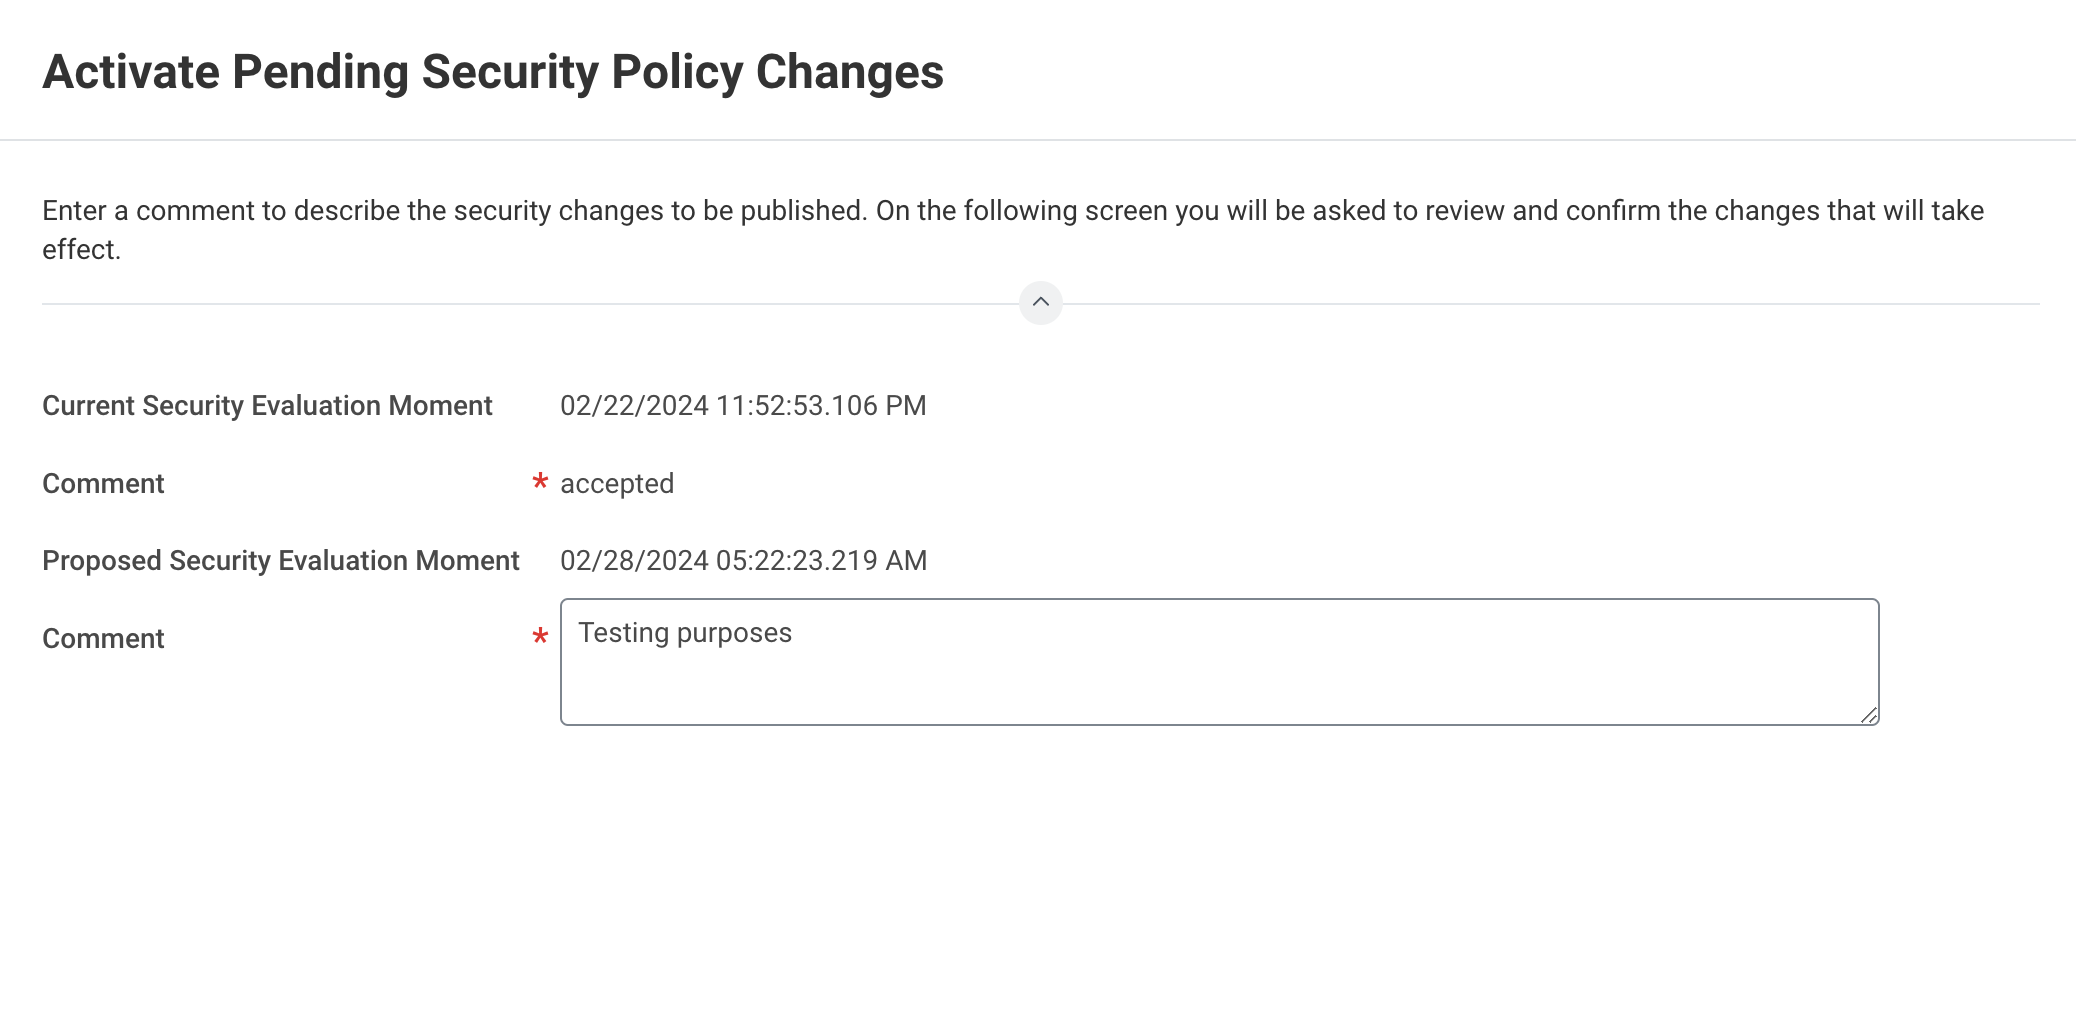Click the 'Current Security Evaluation Moment' label
Image resolution: width=2076 pixels, height=1012 pixels.
point(267,406)
